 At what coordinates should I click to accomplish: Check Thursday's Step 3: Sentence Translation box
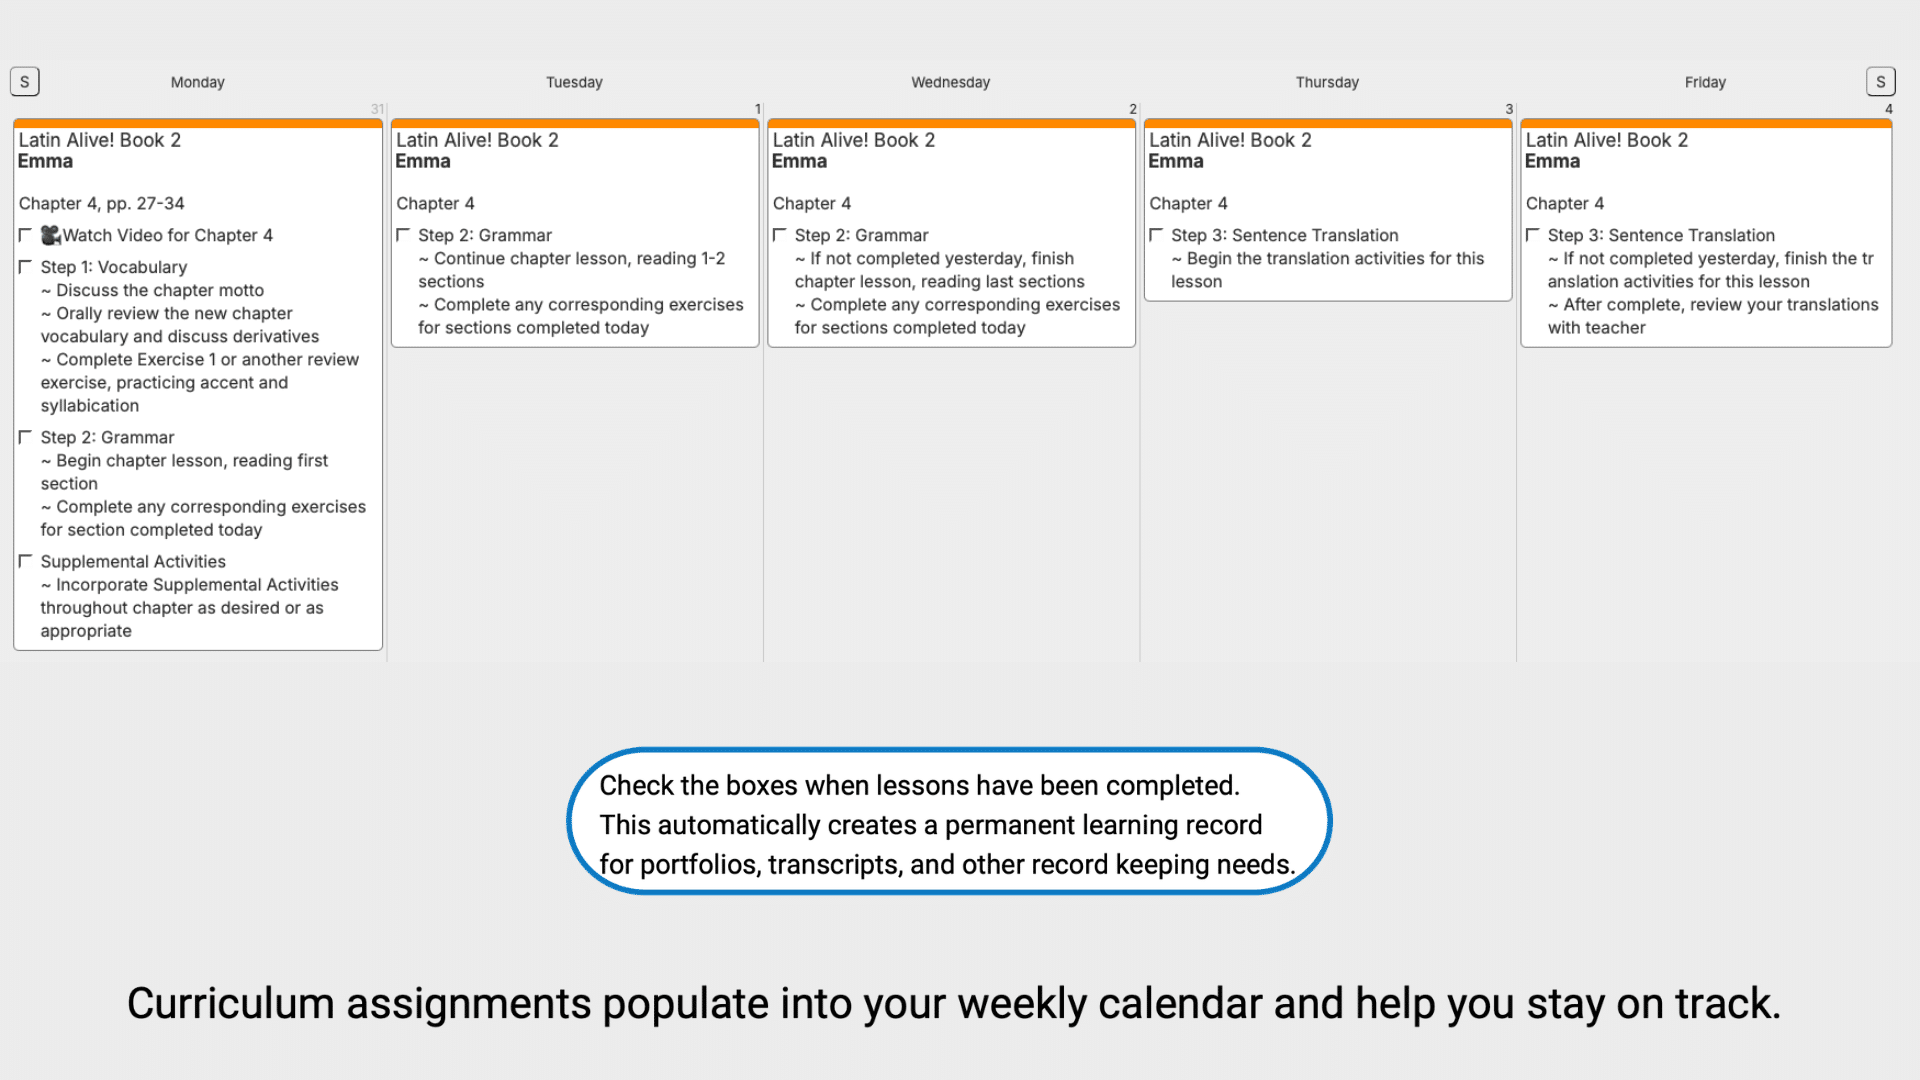click(x=1156, y=235)
